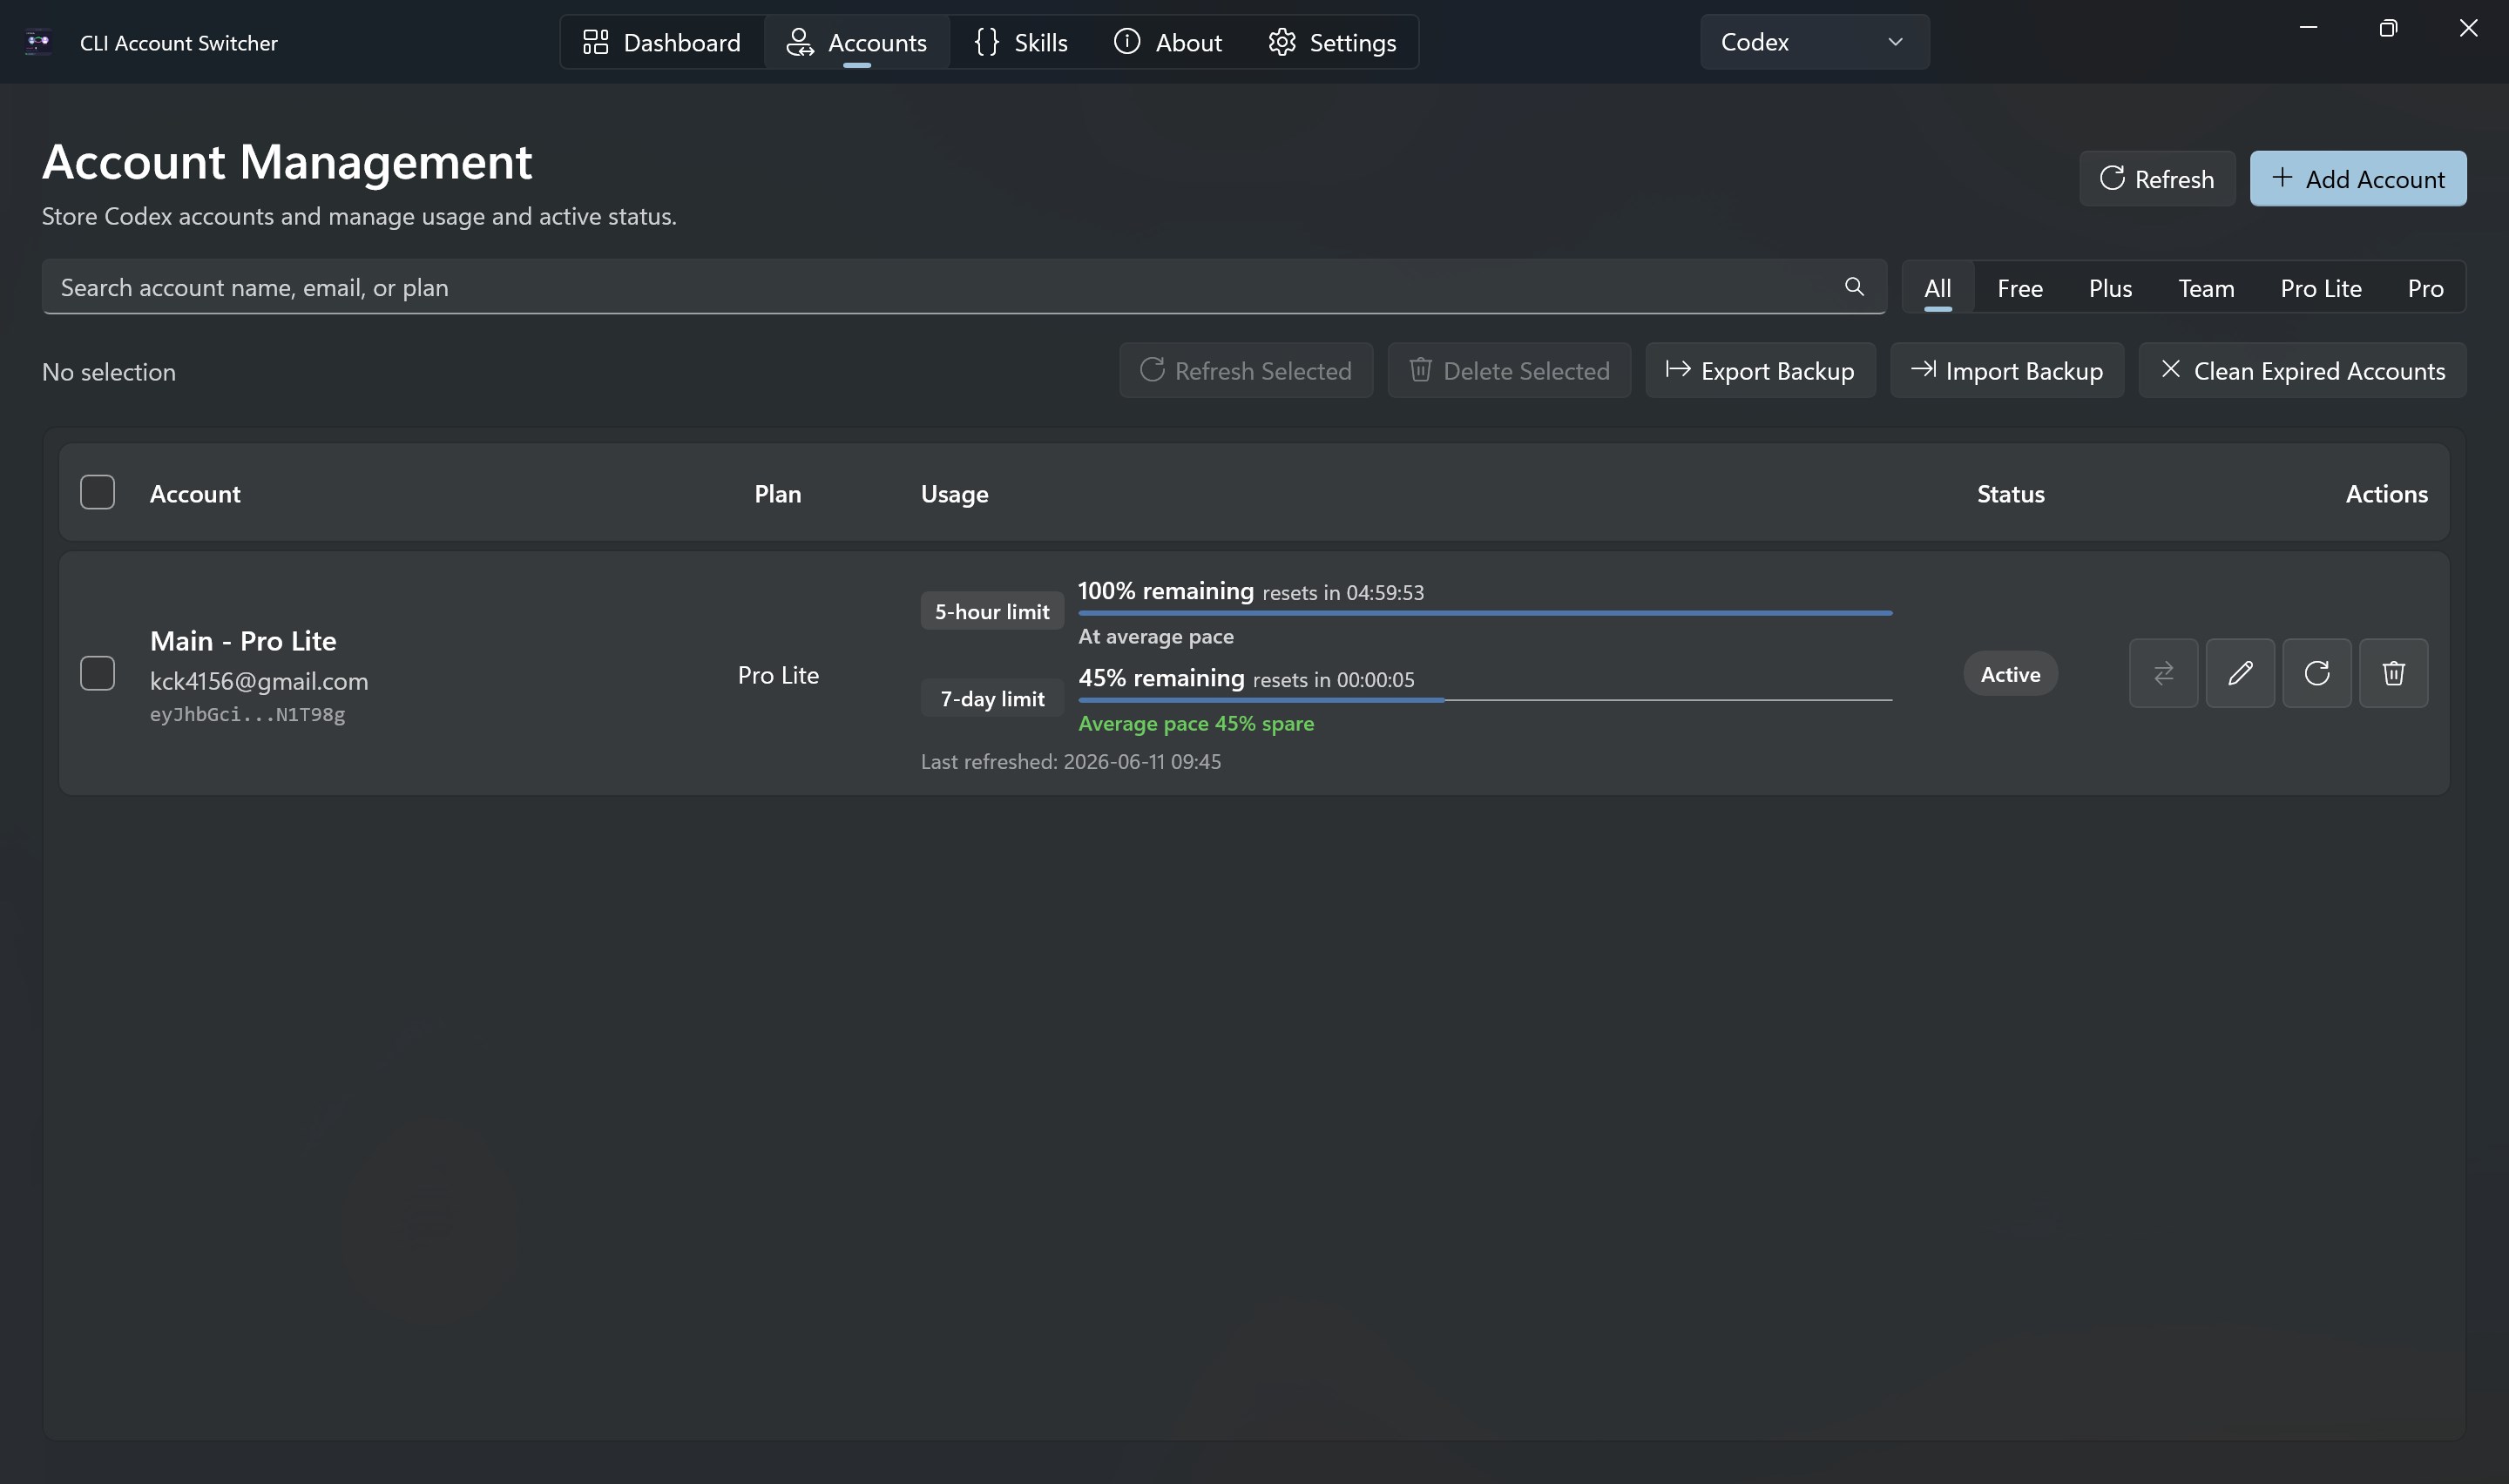Filter accounts by All plans
2509x1484 pixels.
click(x=1937, y=288)
